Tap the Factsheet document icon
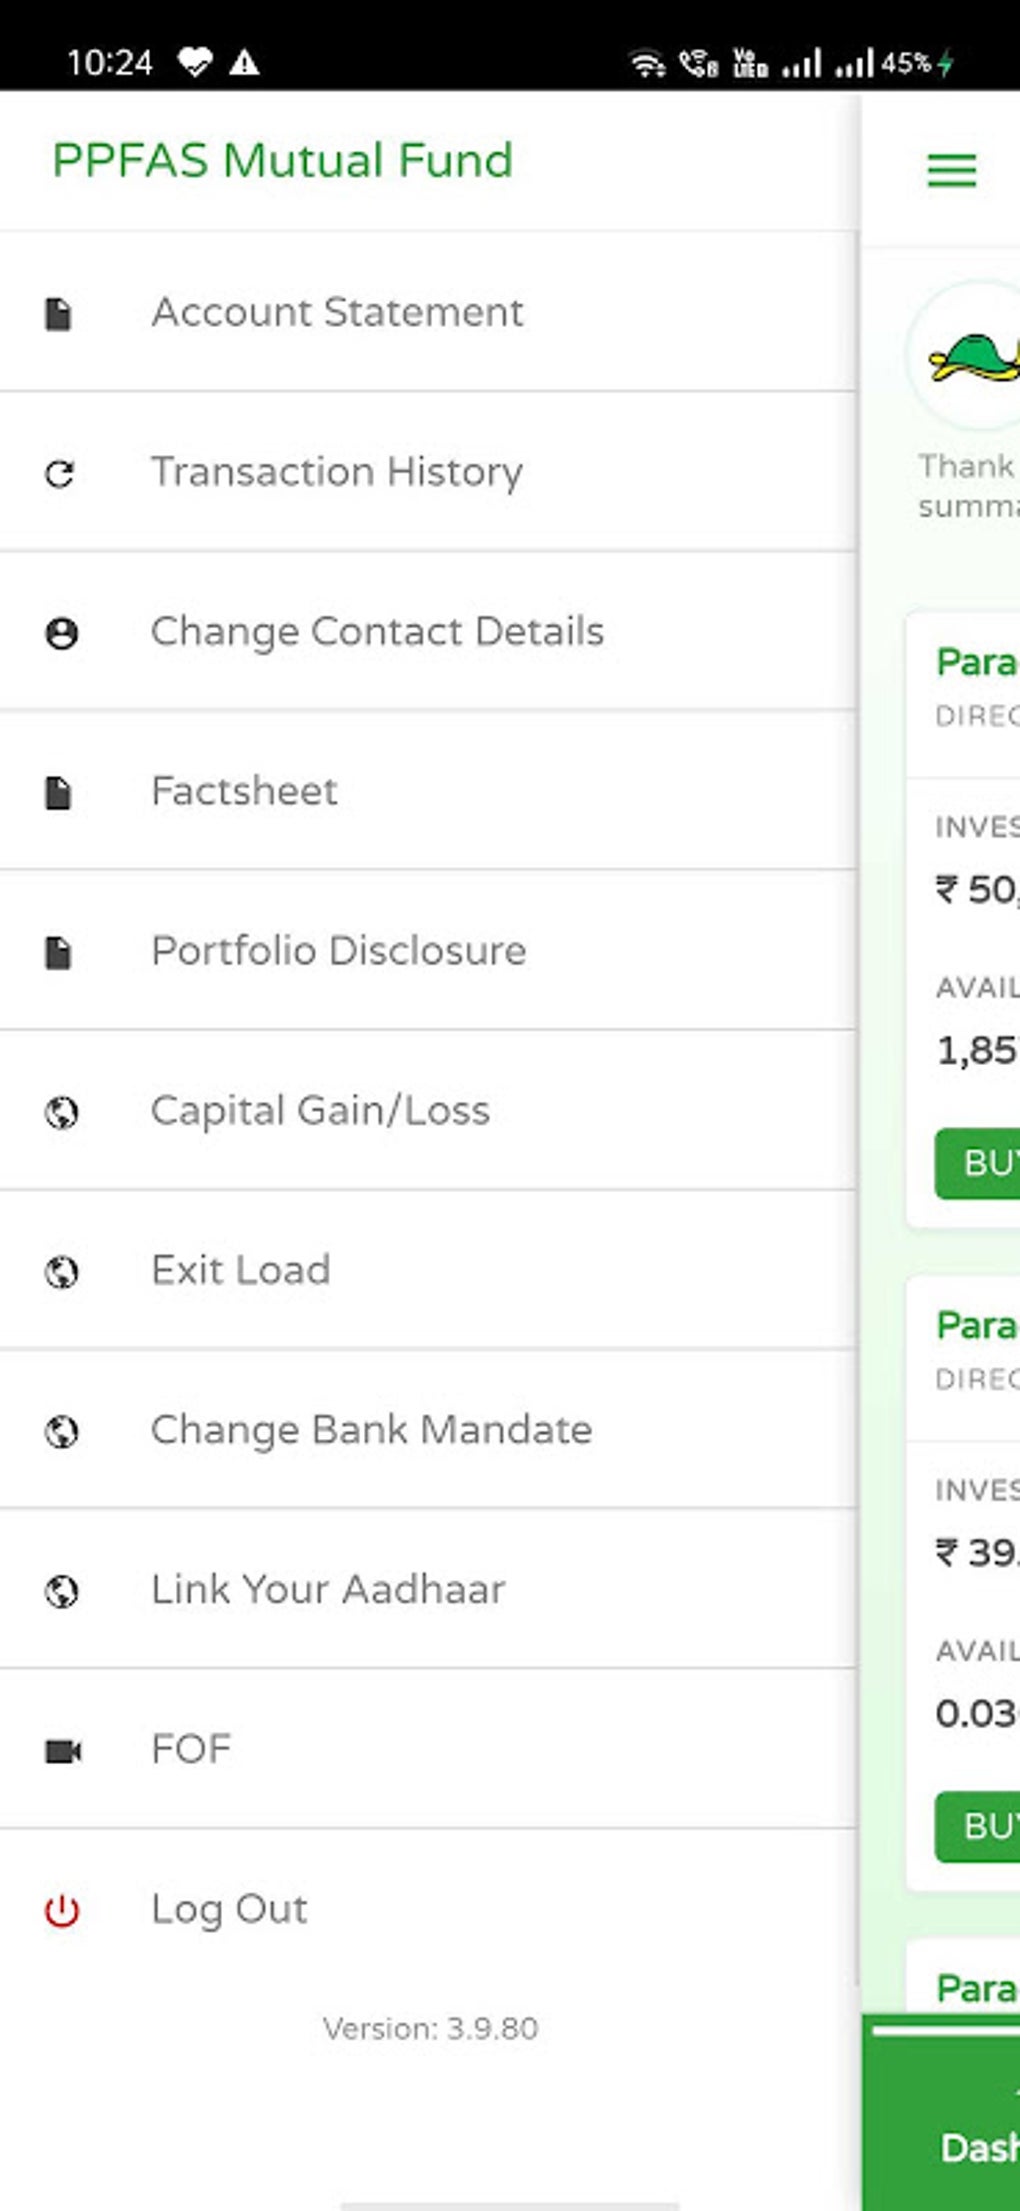 59,793
